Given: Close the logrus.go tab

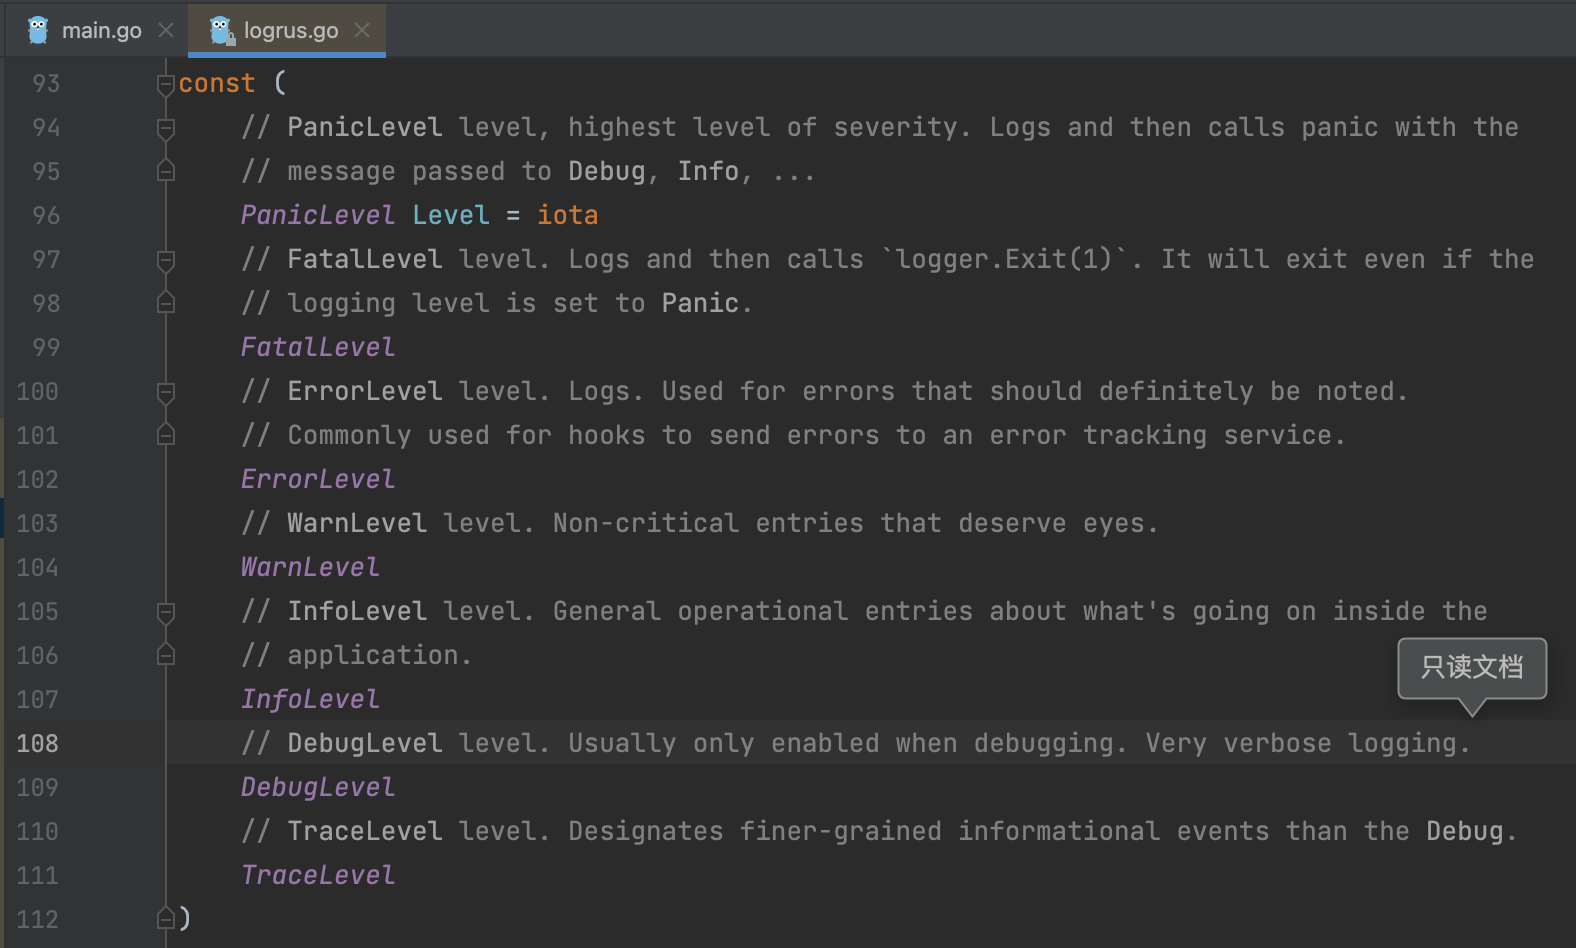Looking at the screenshot, I should (x=362, y=31).
